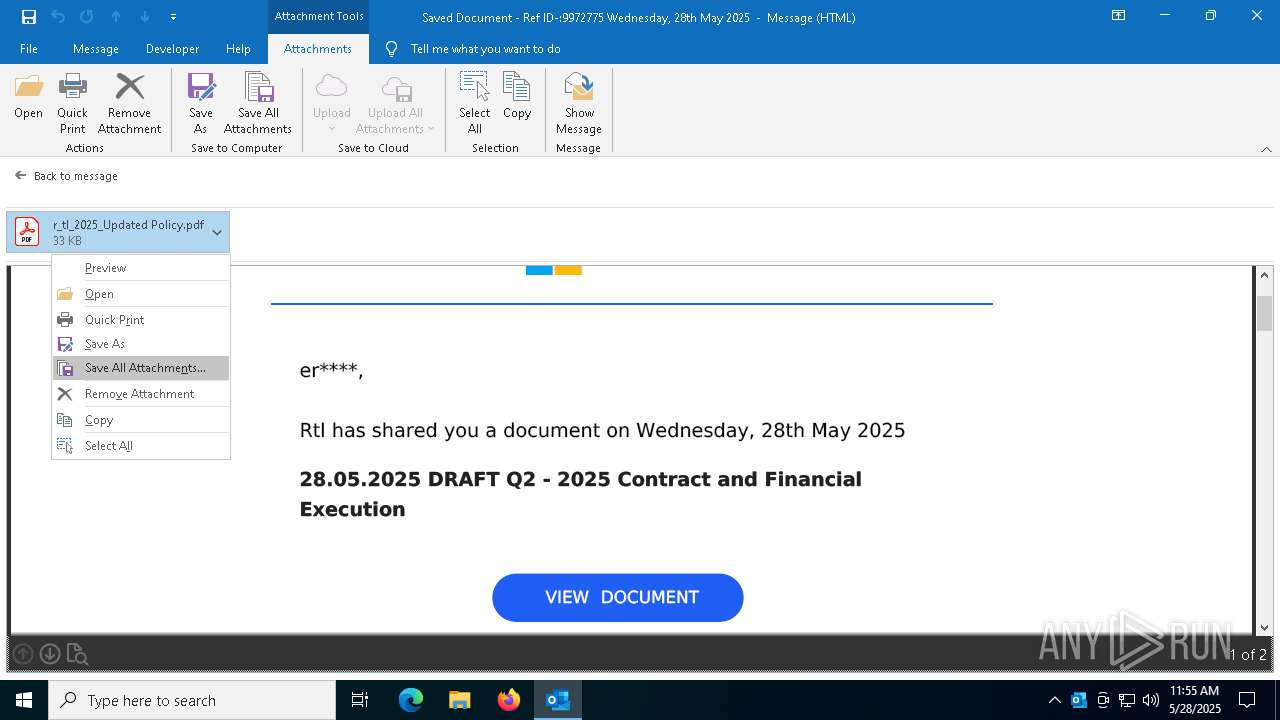Choose Remove Attachment from the context menu
Viewport: 1280px width, 720px height.
pos(141,394)
